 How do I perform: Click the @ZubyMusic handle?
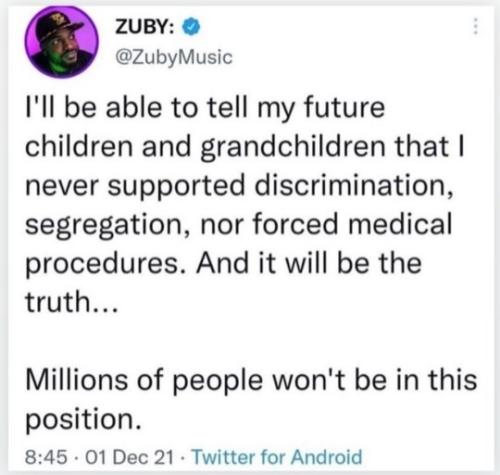[x=173, y=57]
